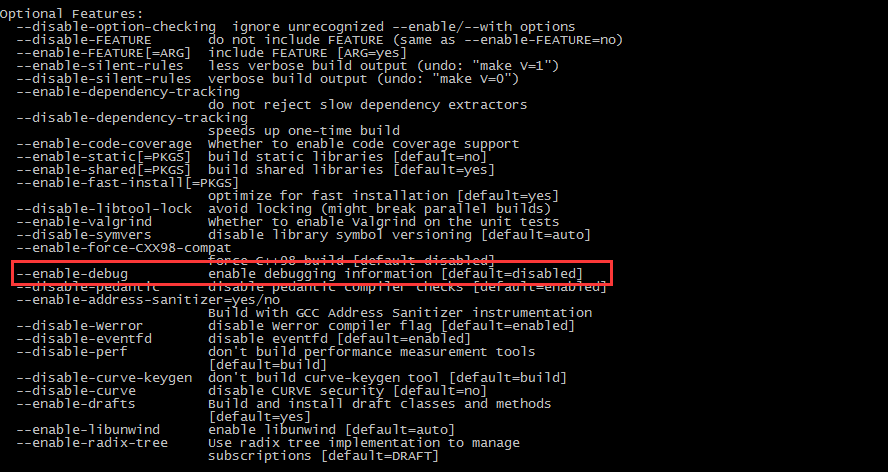This screenshot has height=472, width=888.
Task: Click the --enable-force-CXX98-compat option
Action: [124, 247]
